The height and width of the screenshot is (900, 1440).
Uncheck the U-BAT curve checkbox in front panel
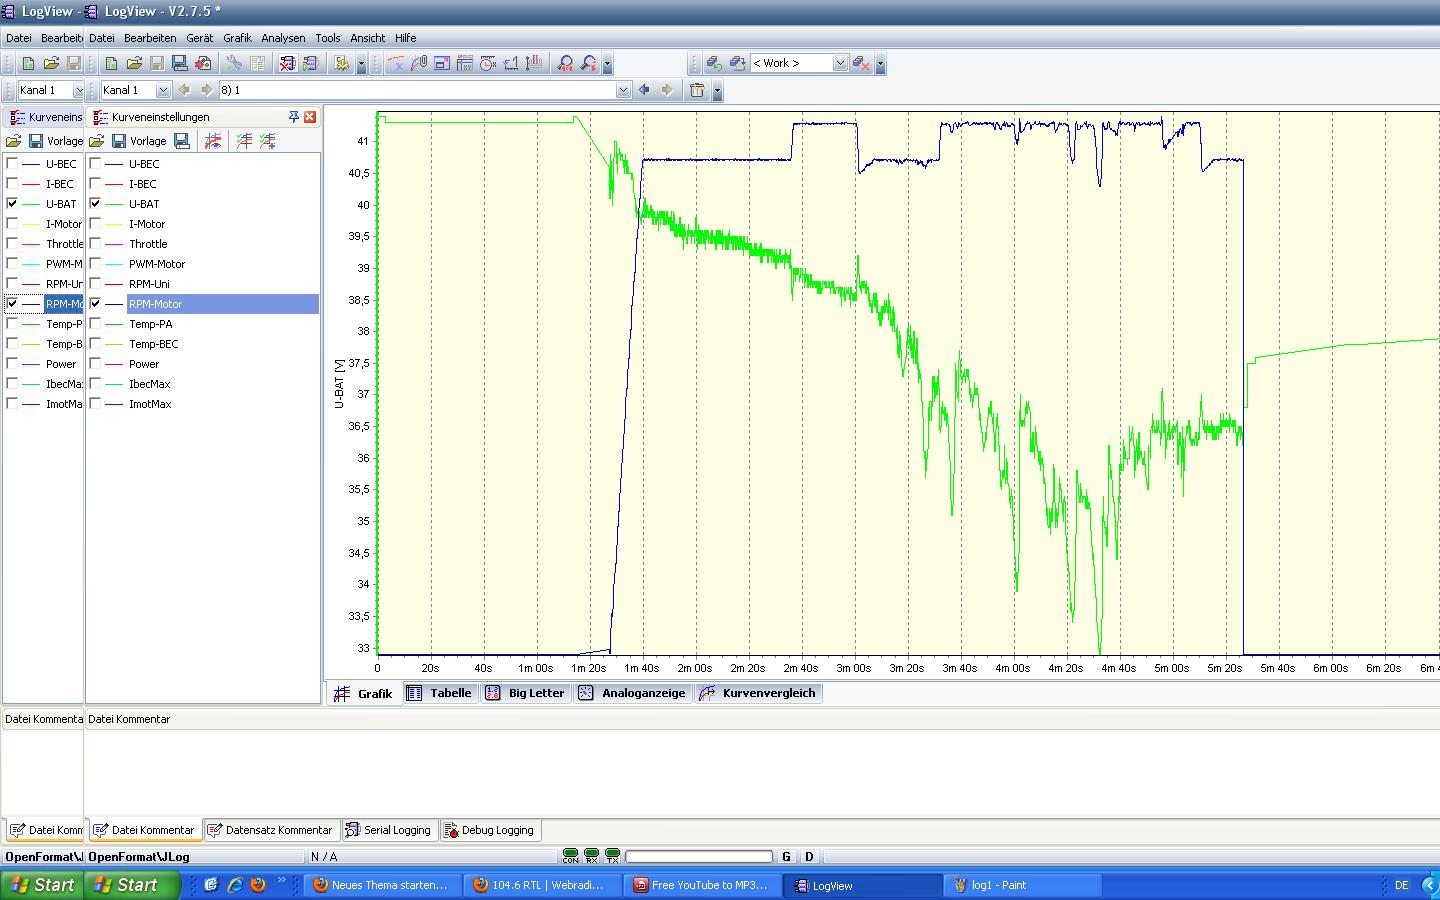95,204
